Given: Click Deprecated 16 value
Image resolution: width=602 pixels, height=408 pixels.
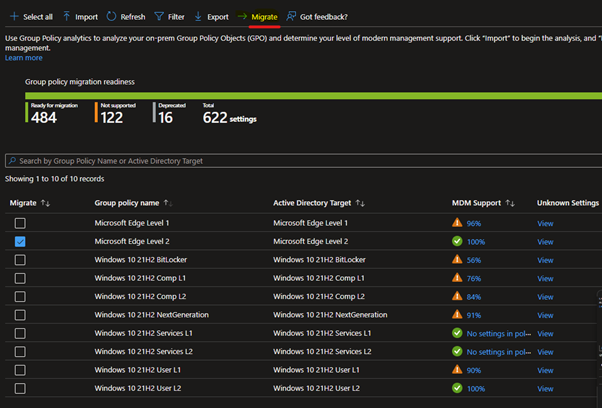Looking at the screenshot, I should click(x=165, y=117).
